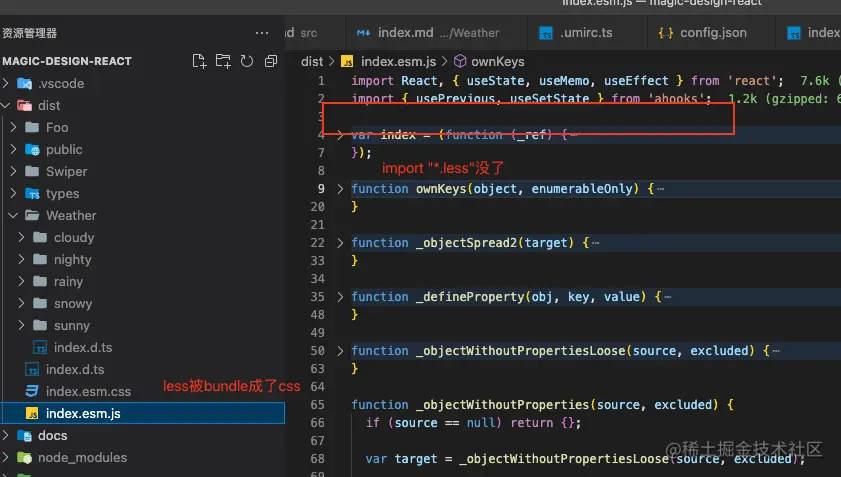This screenshot has height=477, width=841.
Task: Click the dist folder icon
Action: [24, 105]
